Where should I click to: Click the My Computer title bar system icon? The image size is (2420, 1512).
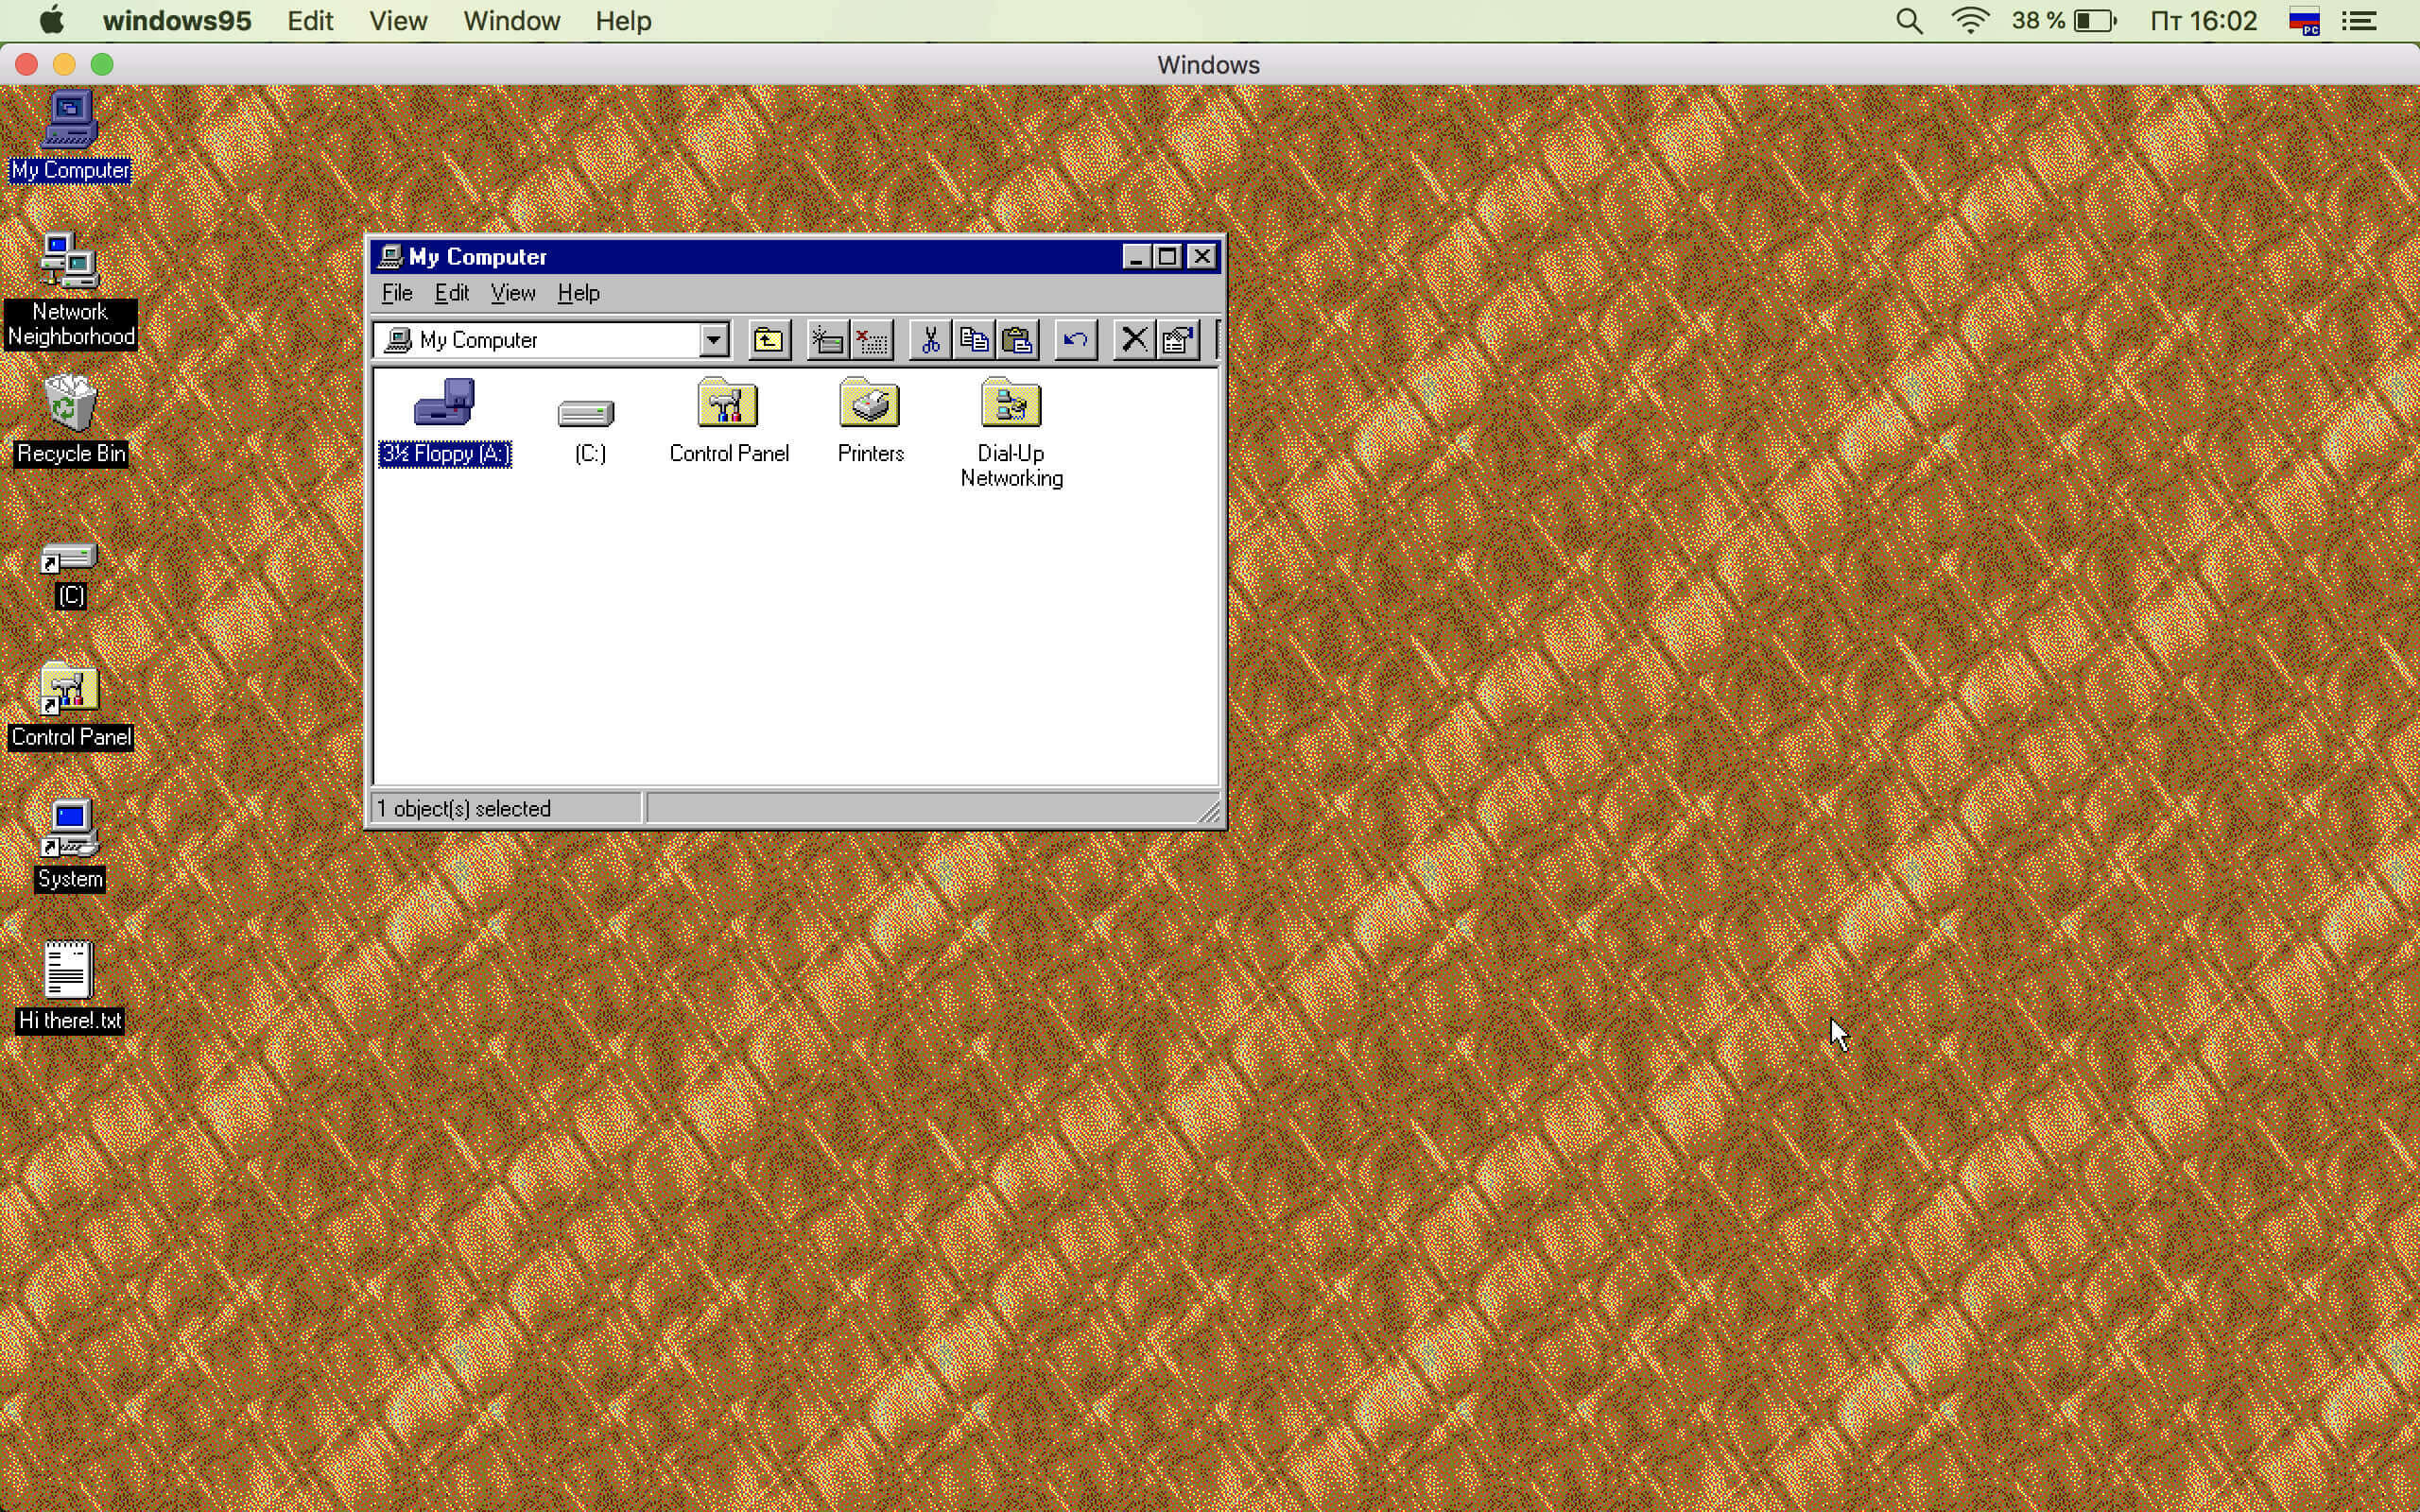[x=390, y=257]
